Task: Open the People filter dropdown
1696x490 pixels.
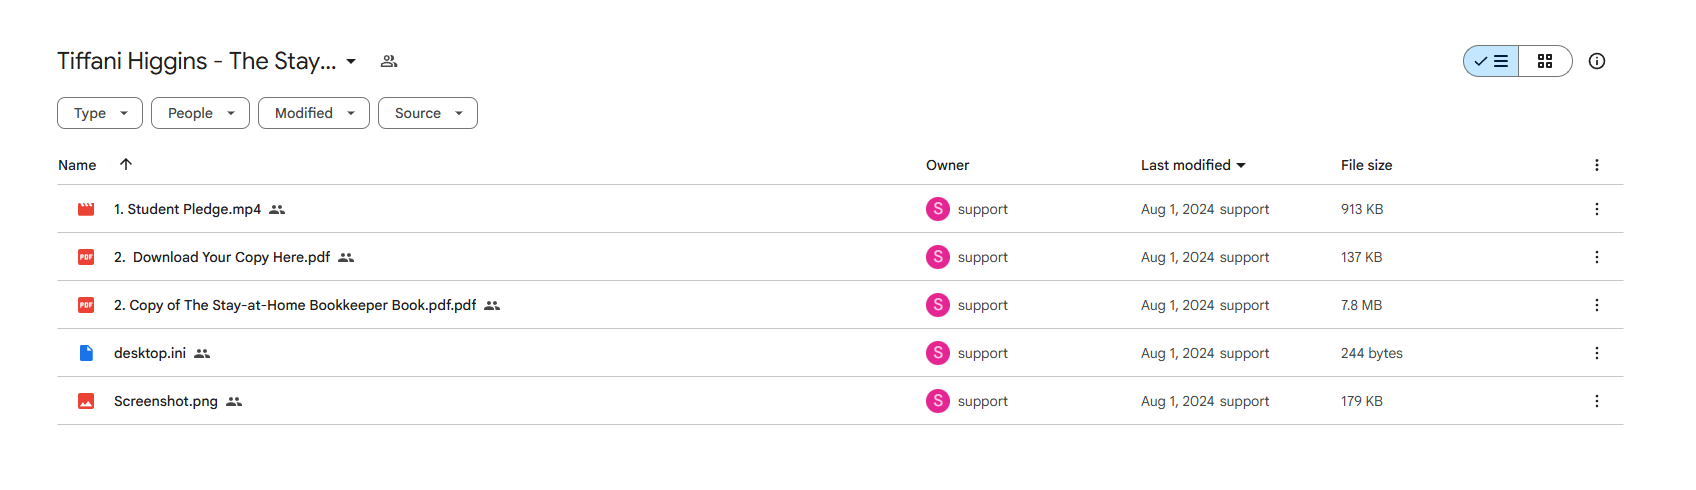Action: pos(200,113)
